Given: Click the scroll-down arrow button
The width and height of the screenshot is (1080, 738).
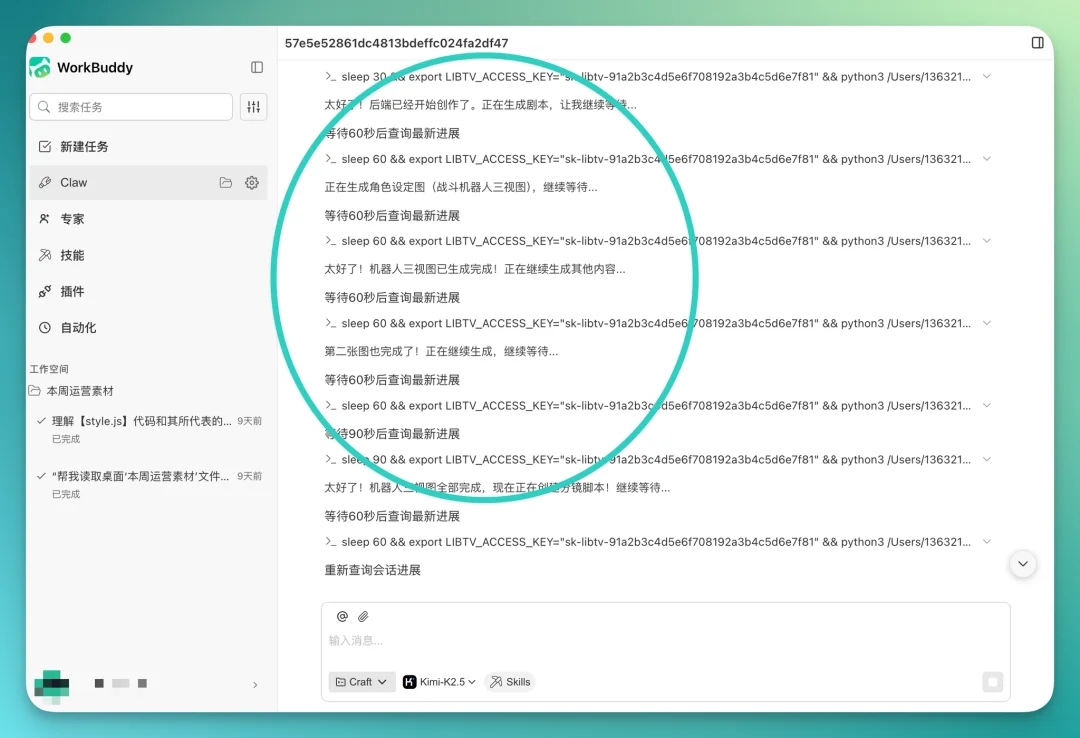Looking at the screenshot, I should click(1023, 563).
